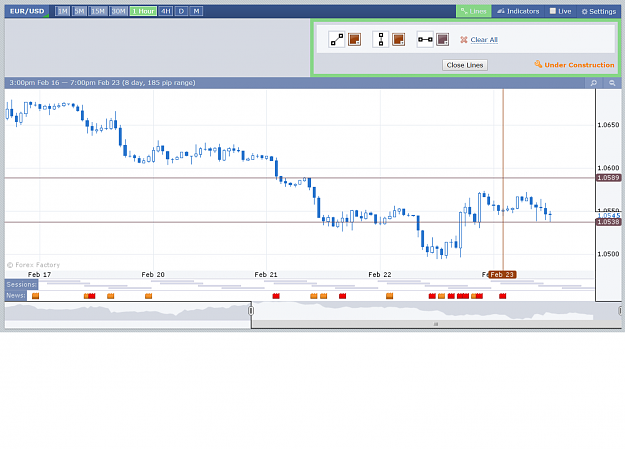Select the 1 Hour timeframe
This screenshot has width=625, height=449.
click(x=143, y=11)
